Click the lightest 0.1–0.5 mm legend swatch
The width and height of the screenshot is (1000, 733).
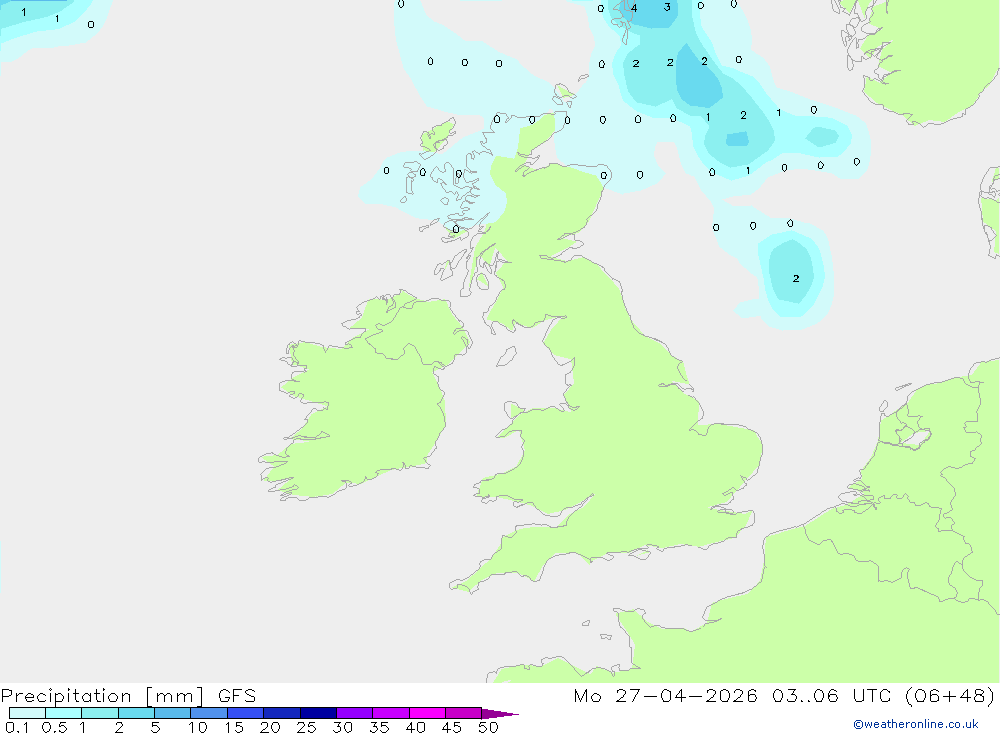click(x=27, y=713)
